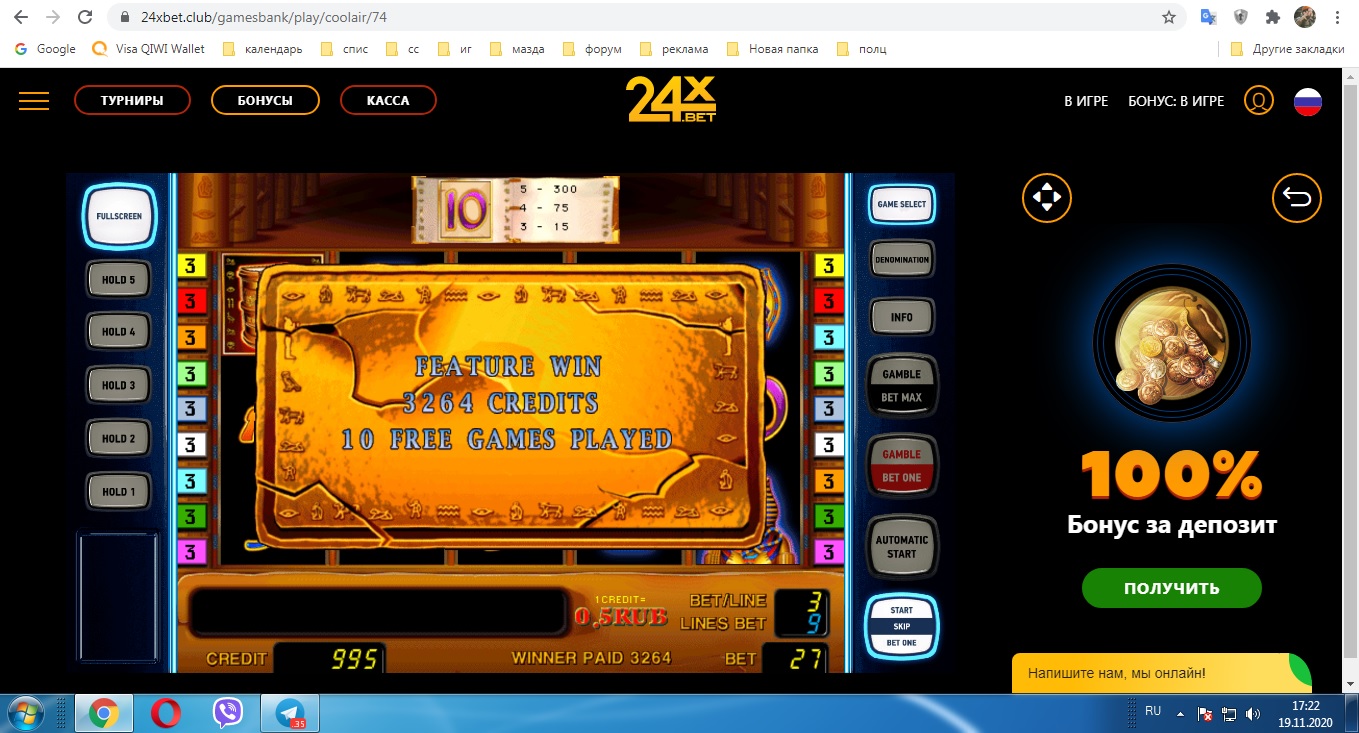
Task: Toggle the HOLD 3 button
Action: click(x=118, y=385)
